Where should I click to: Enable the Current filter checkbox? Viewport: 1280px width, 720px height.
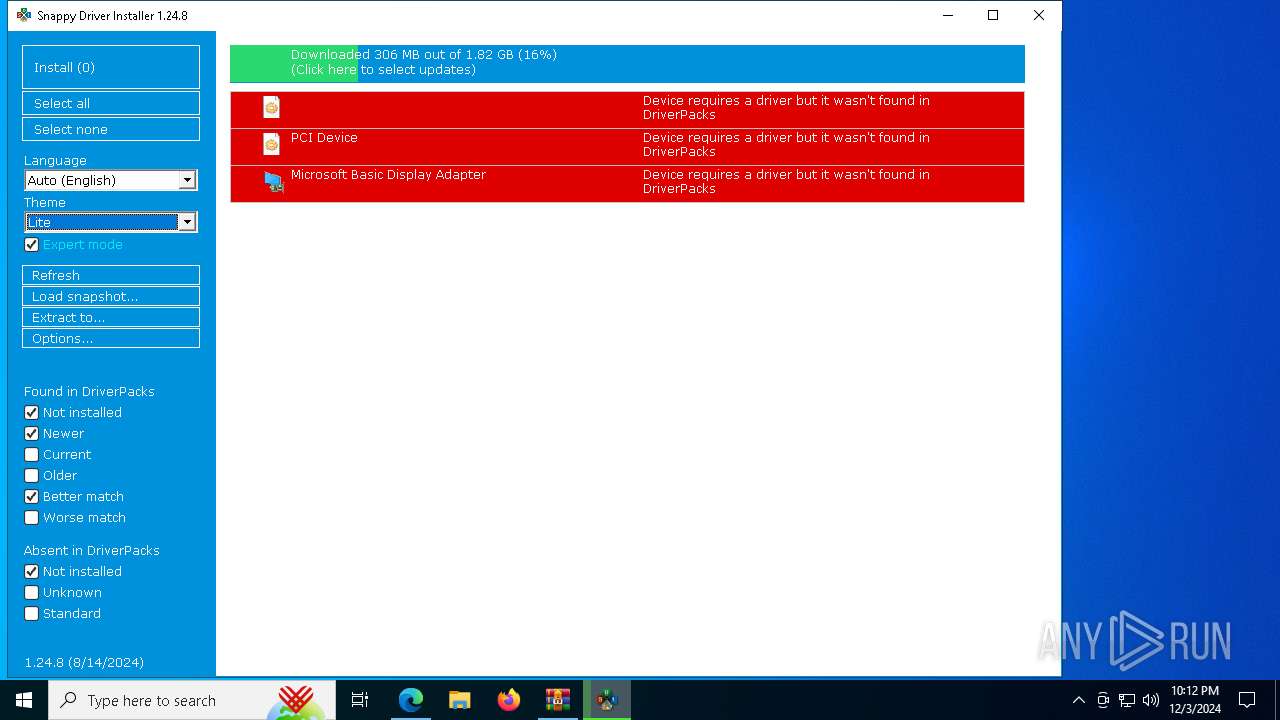coord(31,455)
